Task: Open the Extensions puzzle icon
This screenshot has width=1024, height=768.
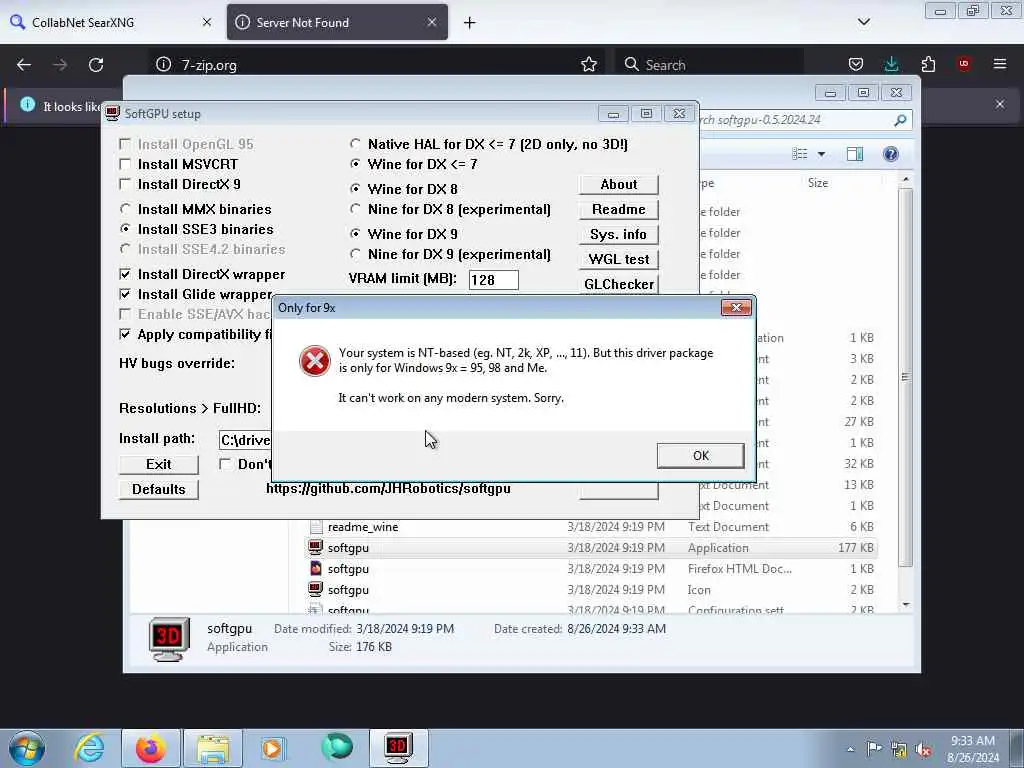Action: pos(928,64)
